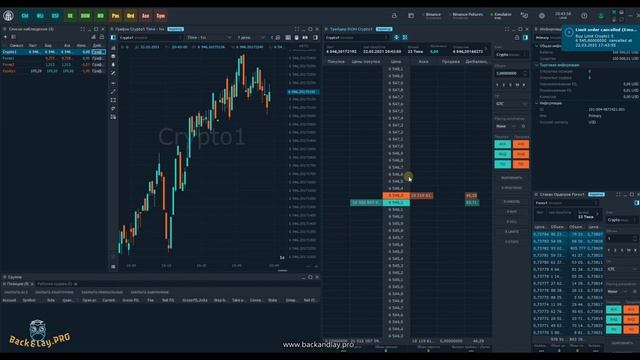Viewport: 640px width, 360px height.
Task: Click the lock icon in the top bar
Action: click(x=394, y=16)
